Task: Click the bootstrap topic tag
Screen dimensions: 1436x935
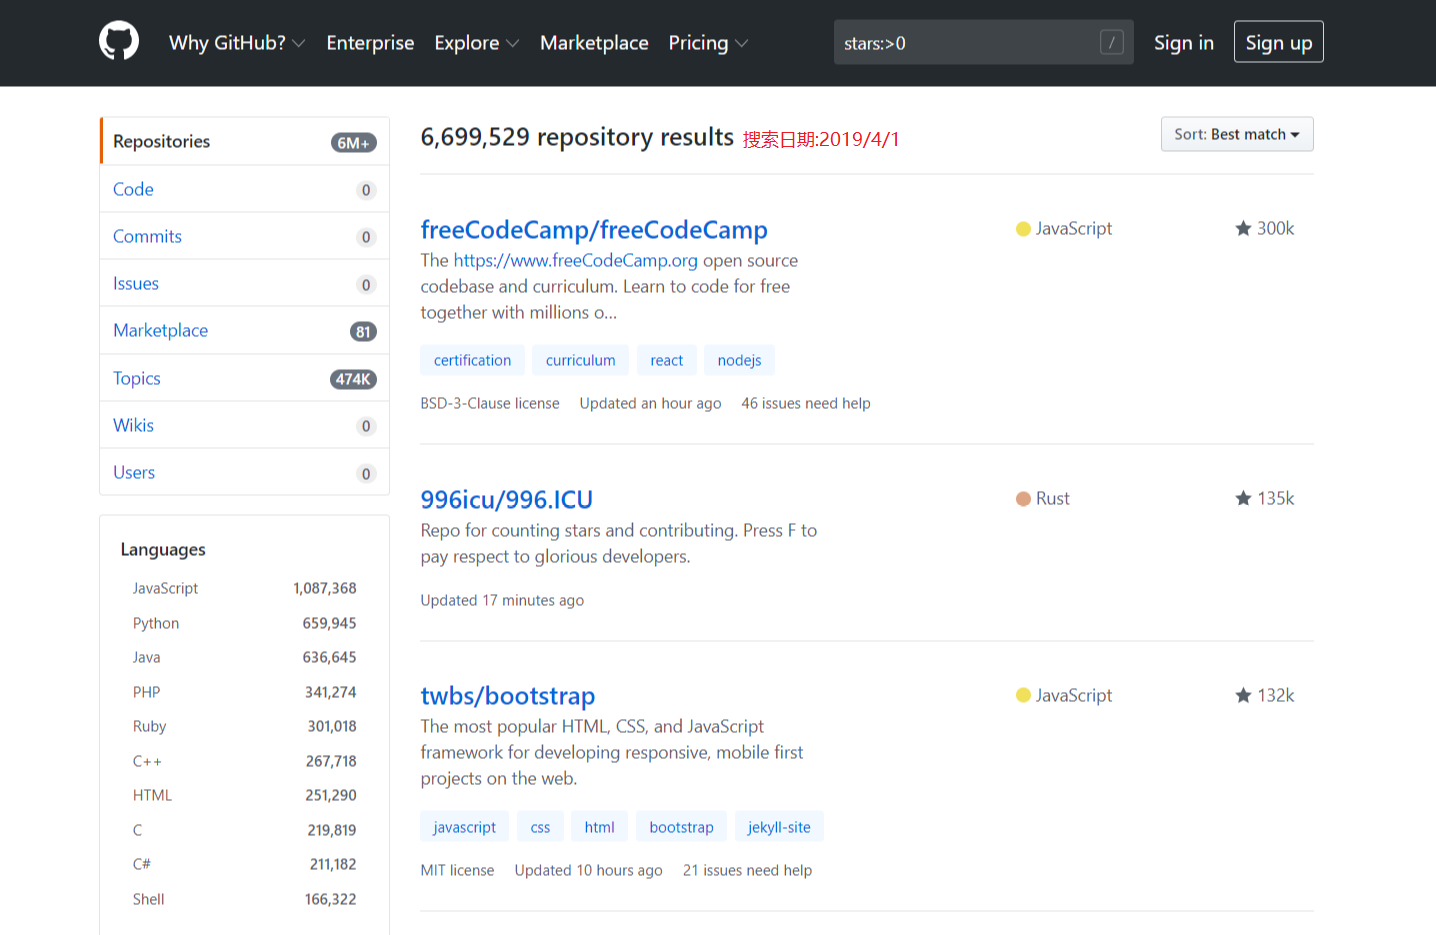Action: coord(682,827)
